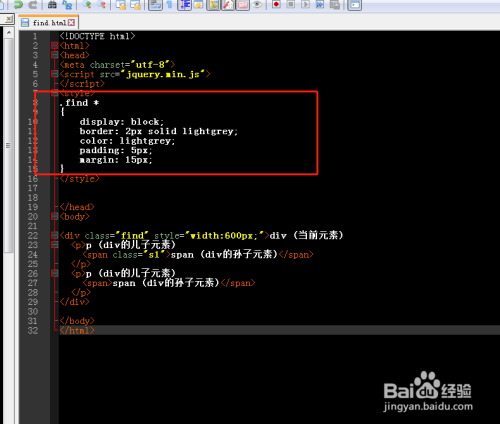500x424 pixels.
Task: Click the left panel scrollbar up arrow
Action: pyautogui.click(x=9, y=33)
